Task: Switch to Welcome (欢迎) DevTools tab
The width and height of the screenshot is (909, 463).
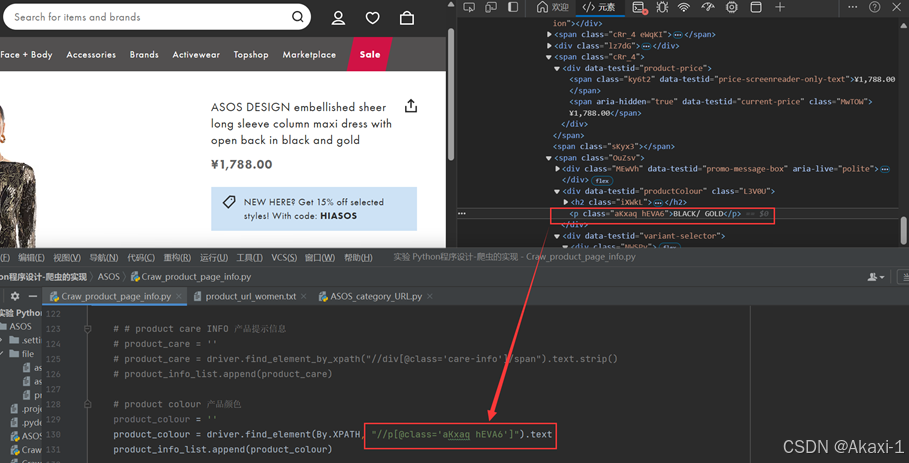Action: point(552,7)
